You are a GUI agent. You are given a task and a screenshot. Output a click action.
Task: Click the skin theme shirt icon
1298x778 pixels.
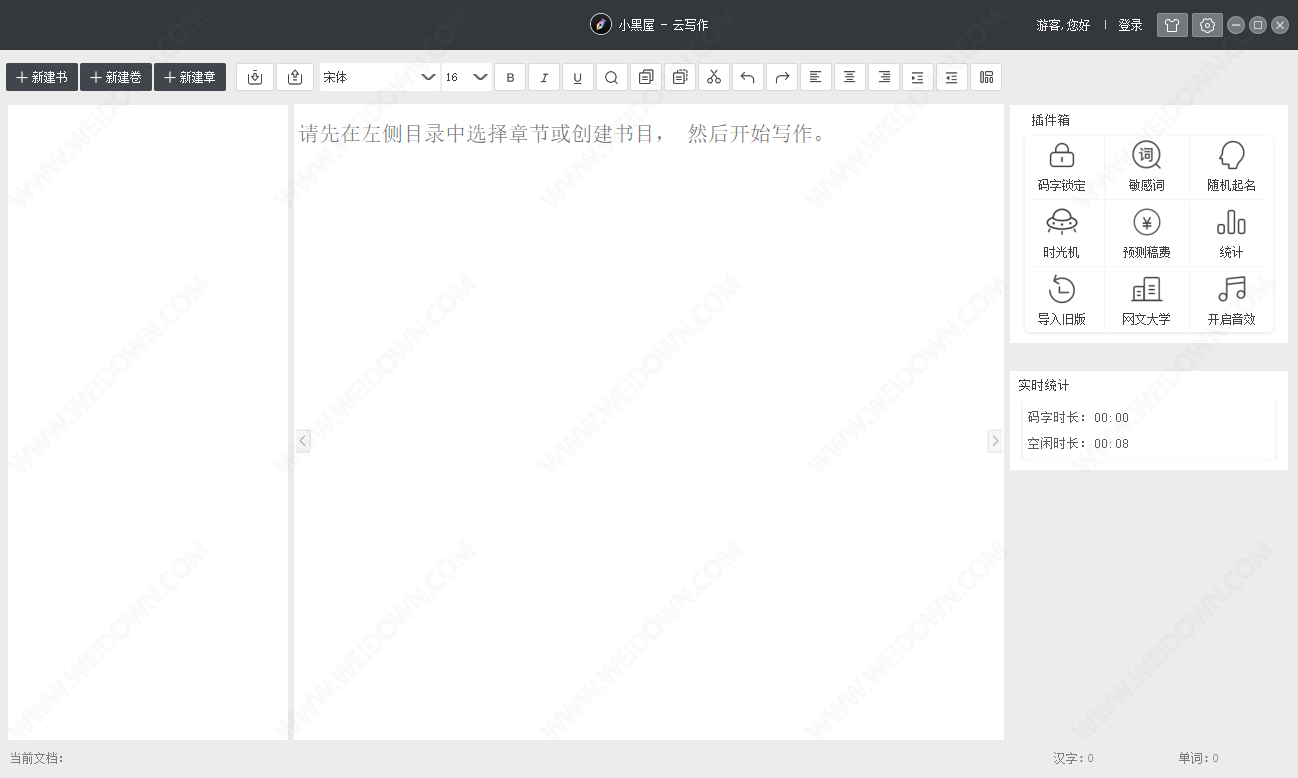(1173, 25)
